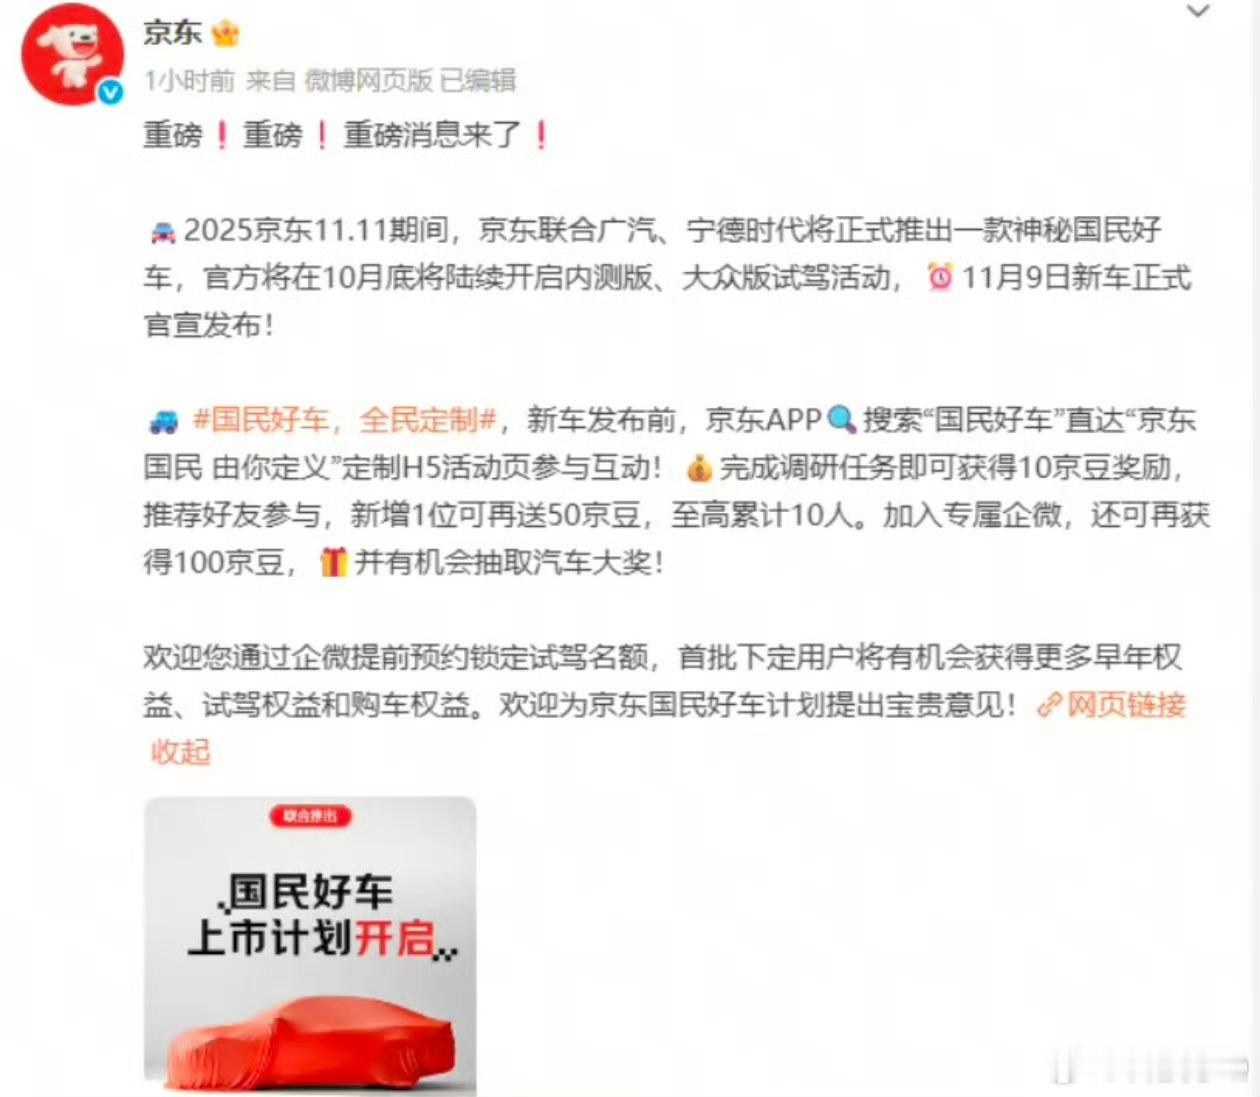Click the red car emoji before 2025
This screenshot has height=1097, width=1260.
pos(162,232)
